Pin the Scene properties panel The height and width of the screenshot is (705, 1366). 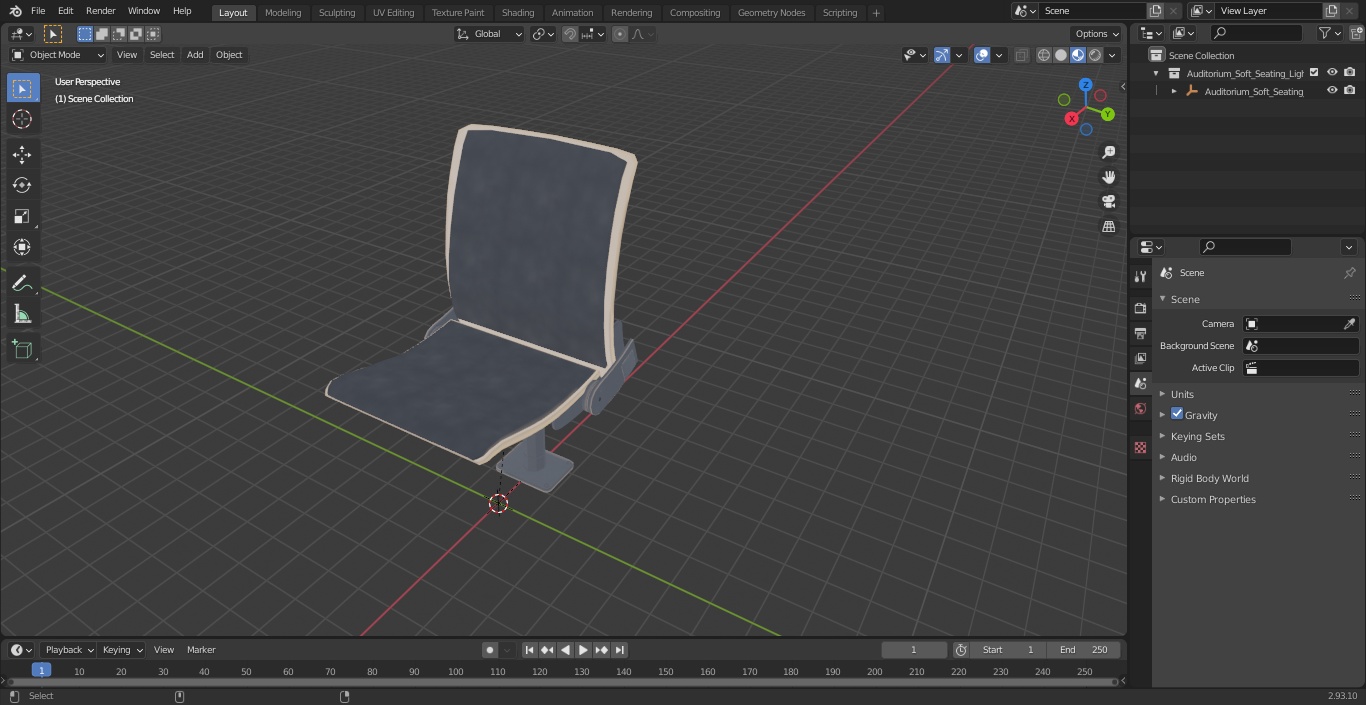tap(1349, 273)
